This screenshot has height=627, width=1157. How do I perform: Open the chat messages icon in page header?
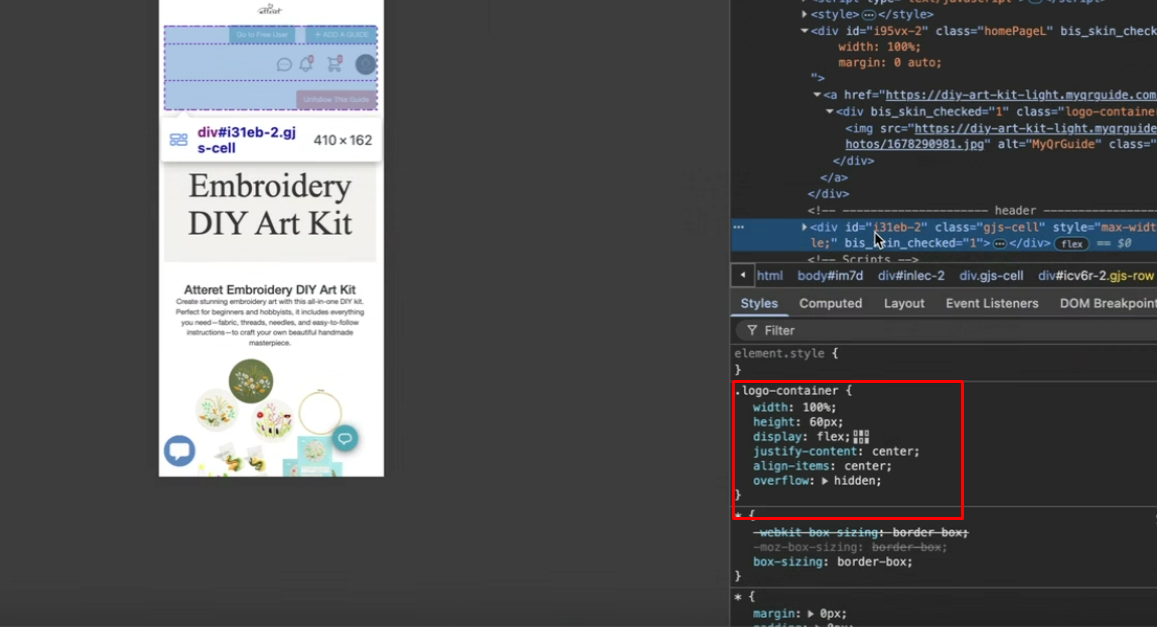pyautogui.click(x=284, y=65)
